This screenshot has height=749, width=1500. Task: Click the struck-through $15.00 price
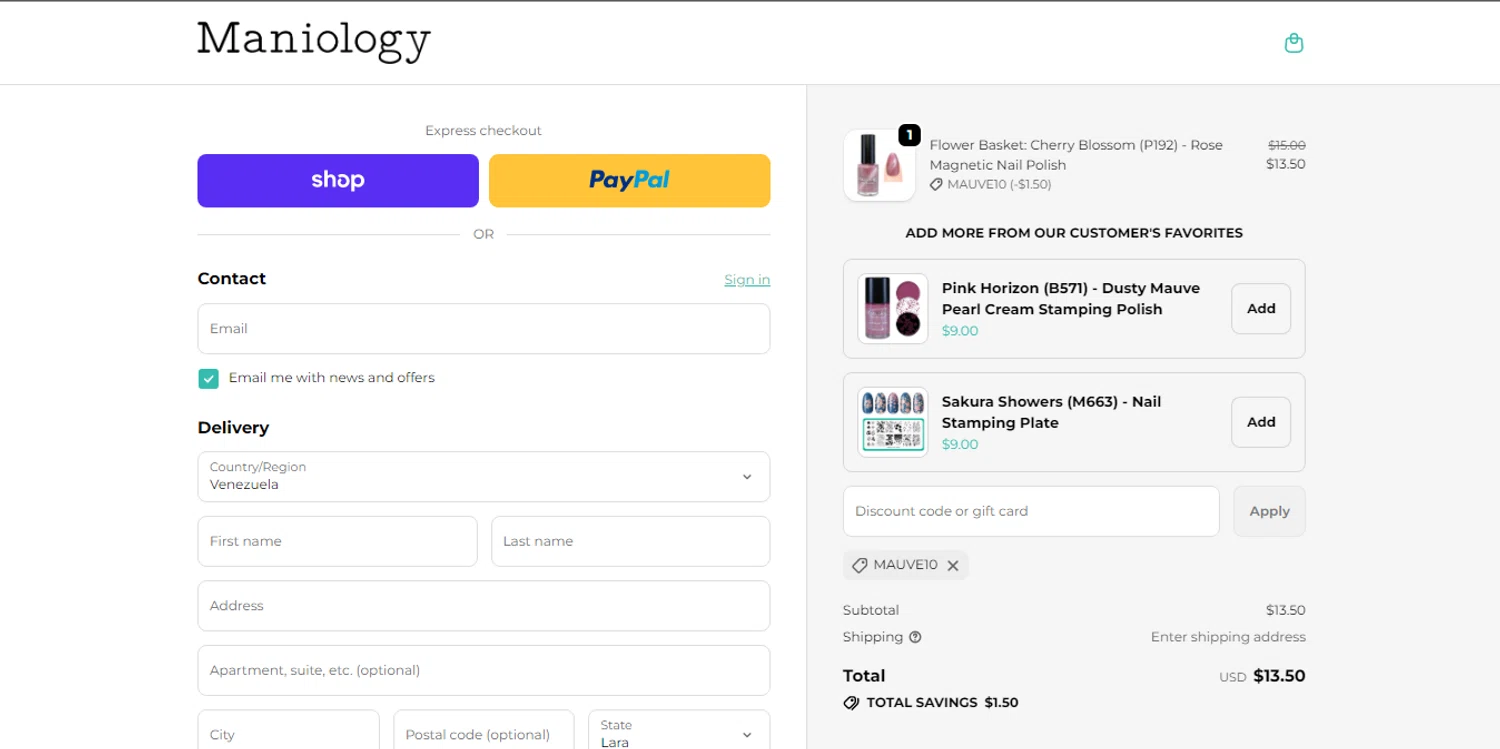[x=1287, y=145]
